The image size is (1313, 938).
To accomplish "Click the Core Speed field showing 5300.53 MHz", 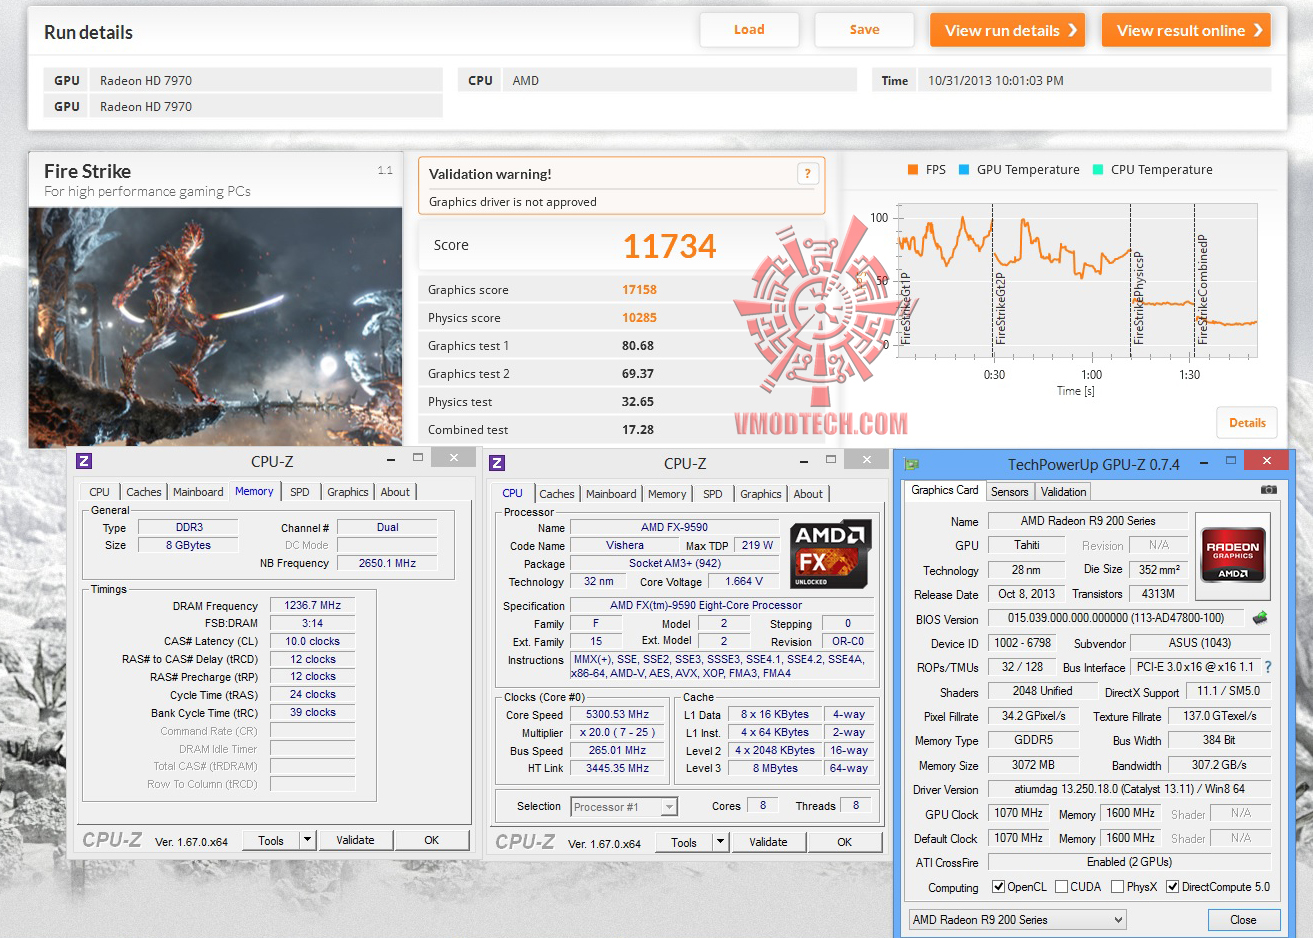I will click(x=617, y=715).
